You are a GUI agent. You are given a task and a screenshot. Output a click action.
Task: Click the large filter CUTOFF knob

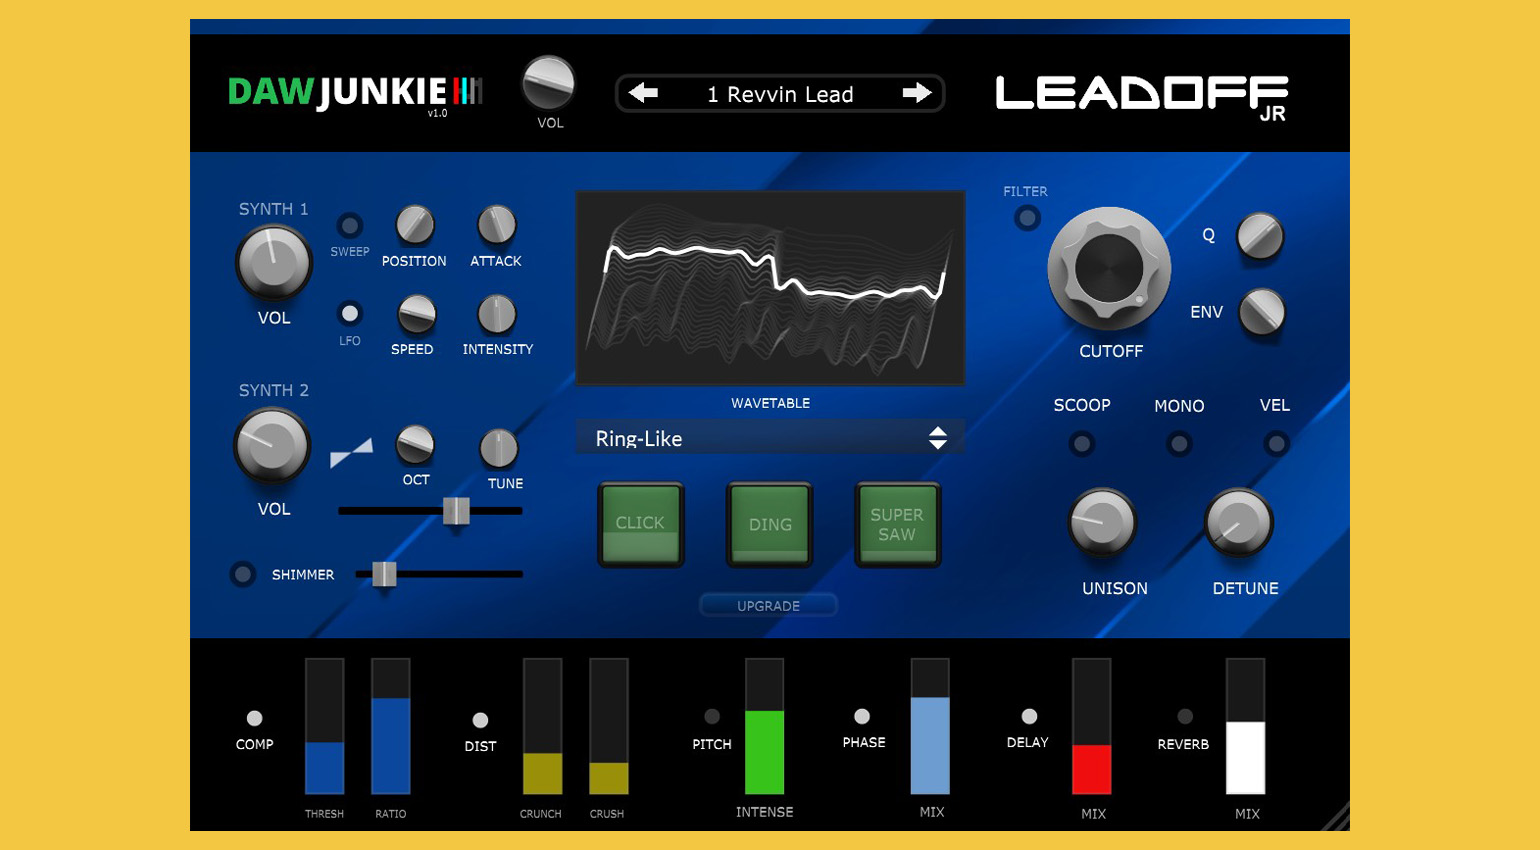1109,269
